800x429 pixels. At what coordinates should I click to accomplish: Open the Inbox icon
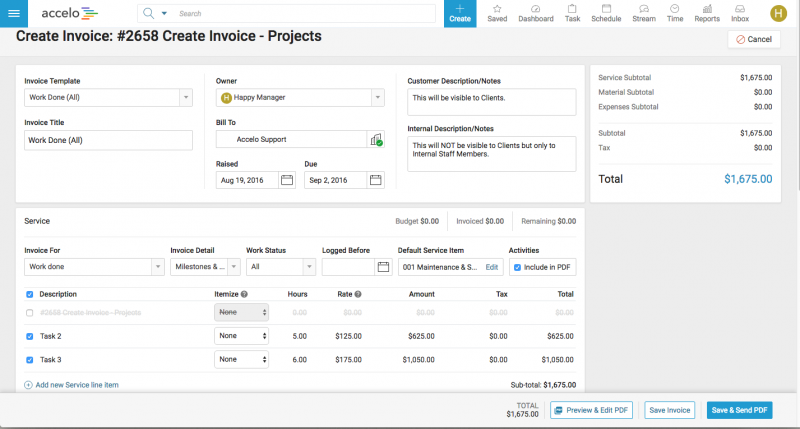click(740, 13)
